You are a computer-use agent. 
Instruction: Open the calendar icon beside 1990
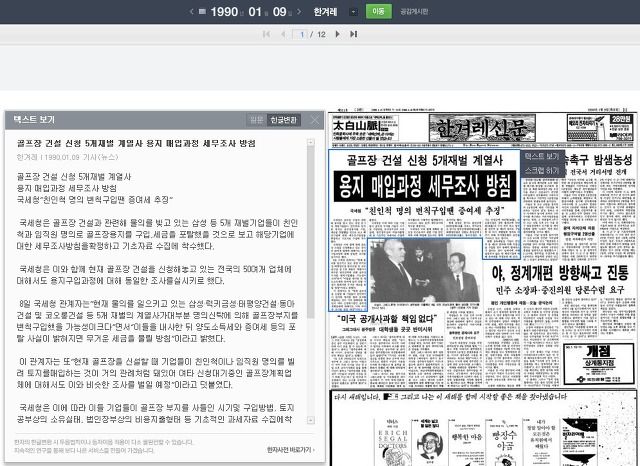tap(202, 11)
